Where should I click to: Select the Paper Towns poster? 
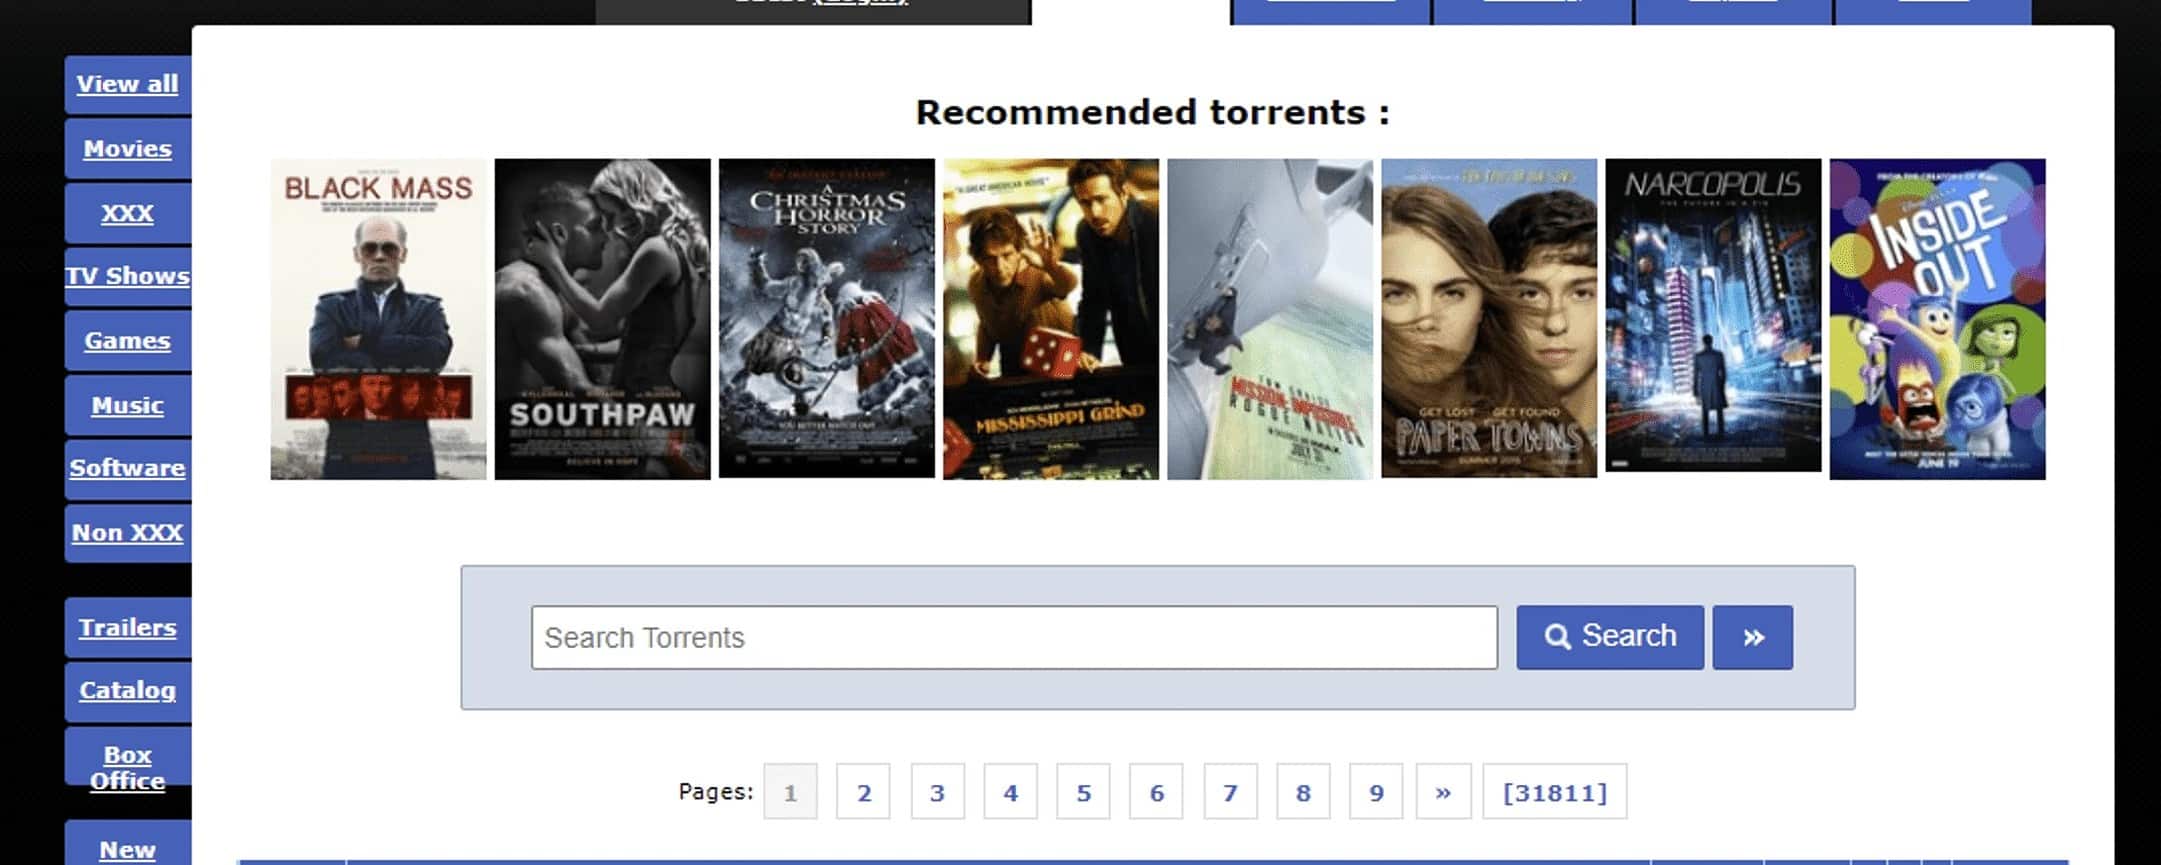click(x=1489, y=318)
